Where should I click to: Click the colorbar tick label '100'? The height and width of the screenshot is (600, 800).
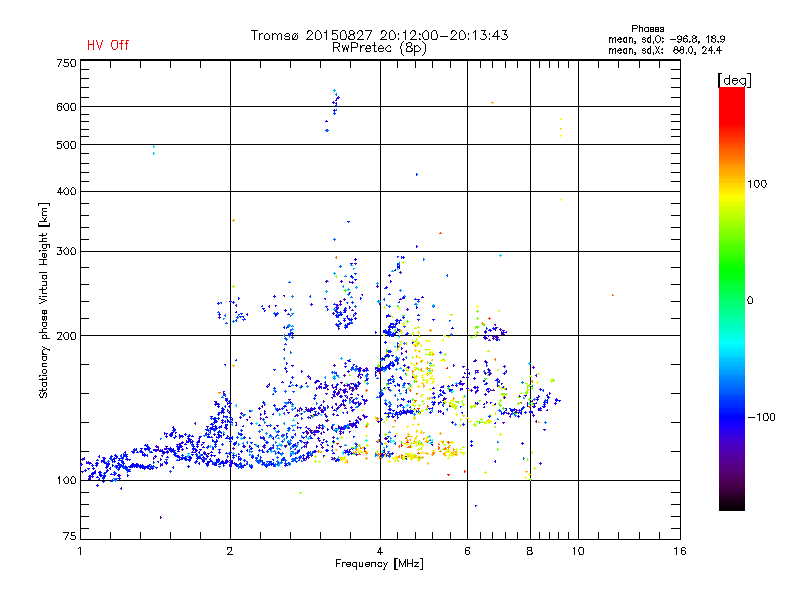tap(757, 184)
